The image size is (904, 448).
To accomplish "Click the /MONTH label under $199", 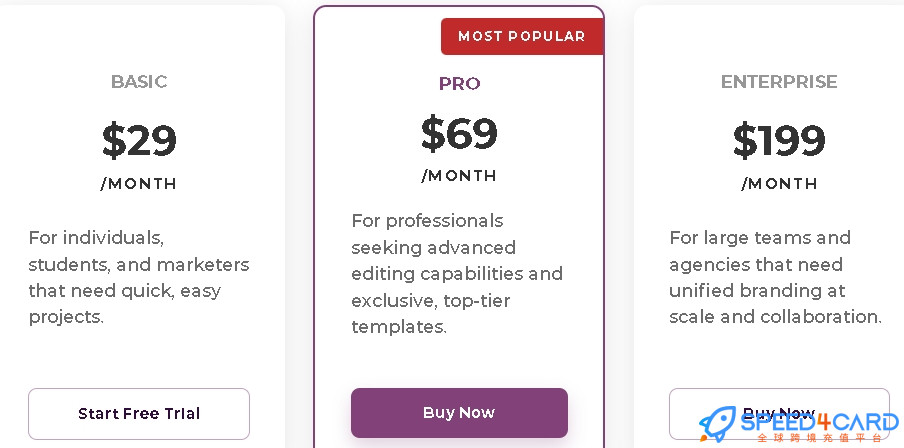I will (x=779, y=184).
